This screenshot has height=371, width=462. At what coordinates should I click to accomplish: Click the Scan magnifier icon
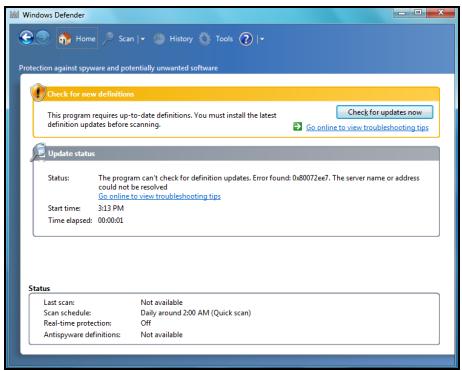108,39
